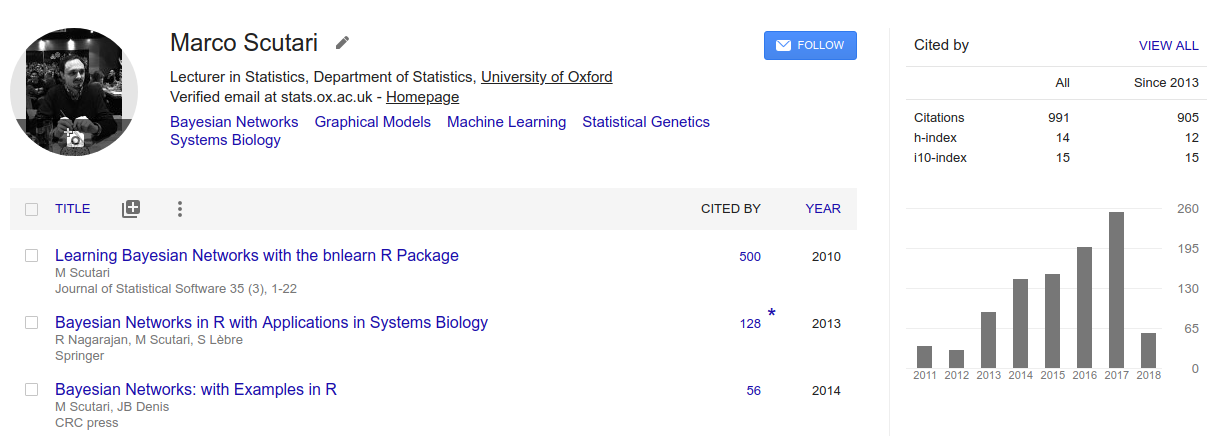
Task: Check the box for Bayesian Networks: with Examples
Action: click(x=32, y=390)
